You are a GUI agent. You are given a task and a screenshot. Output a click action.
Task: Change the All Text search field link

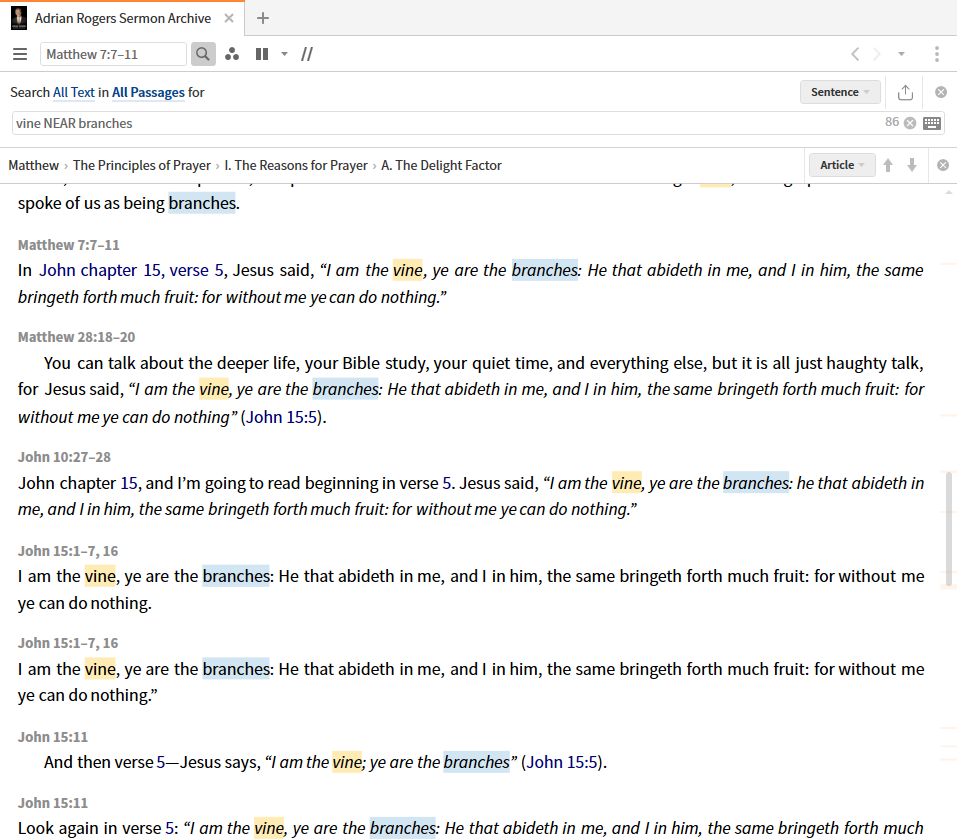point(74,92)
